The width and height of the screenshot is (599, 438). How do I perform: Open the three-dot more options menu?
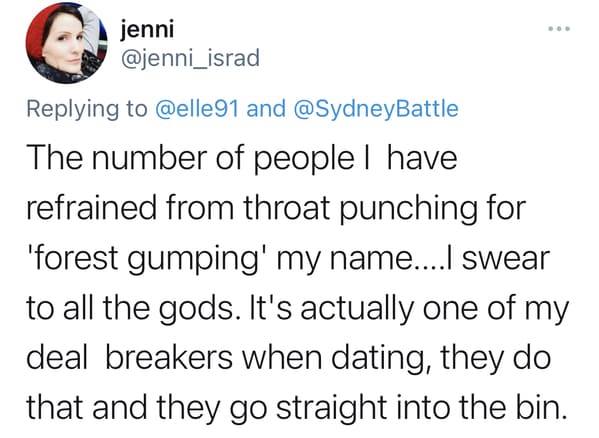point(559,28)
